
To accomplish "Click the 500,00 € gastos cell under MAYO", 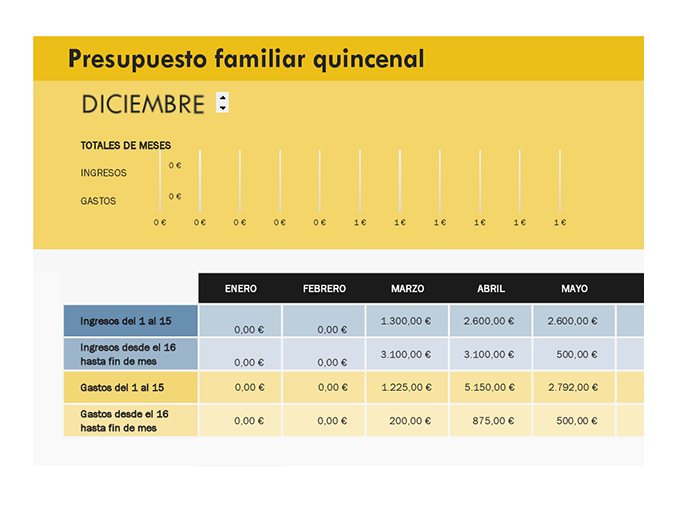I will 574,421.
